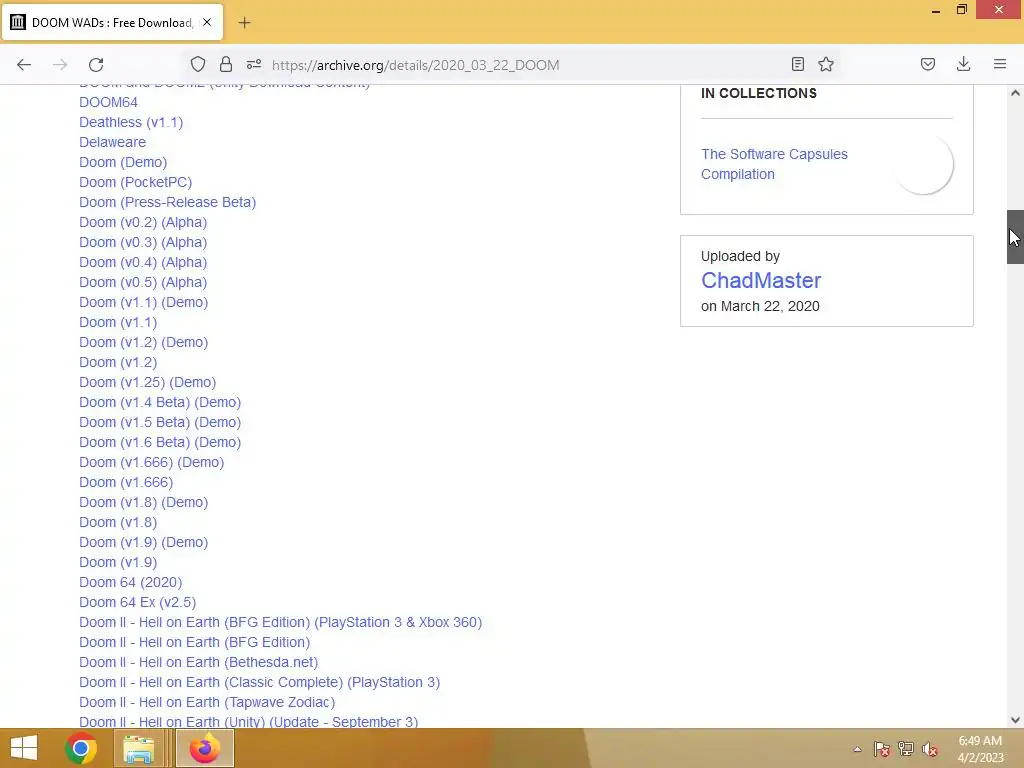Image resolution: width=1024 pixels, height=768 pixels.
Task: Open Doom (v1.666) full version link
Action: (126, 482)
